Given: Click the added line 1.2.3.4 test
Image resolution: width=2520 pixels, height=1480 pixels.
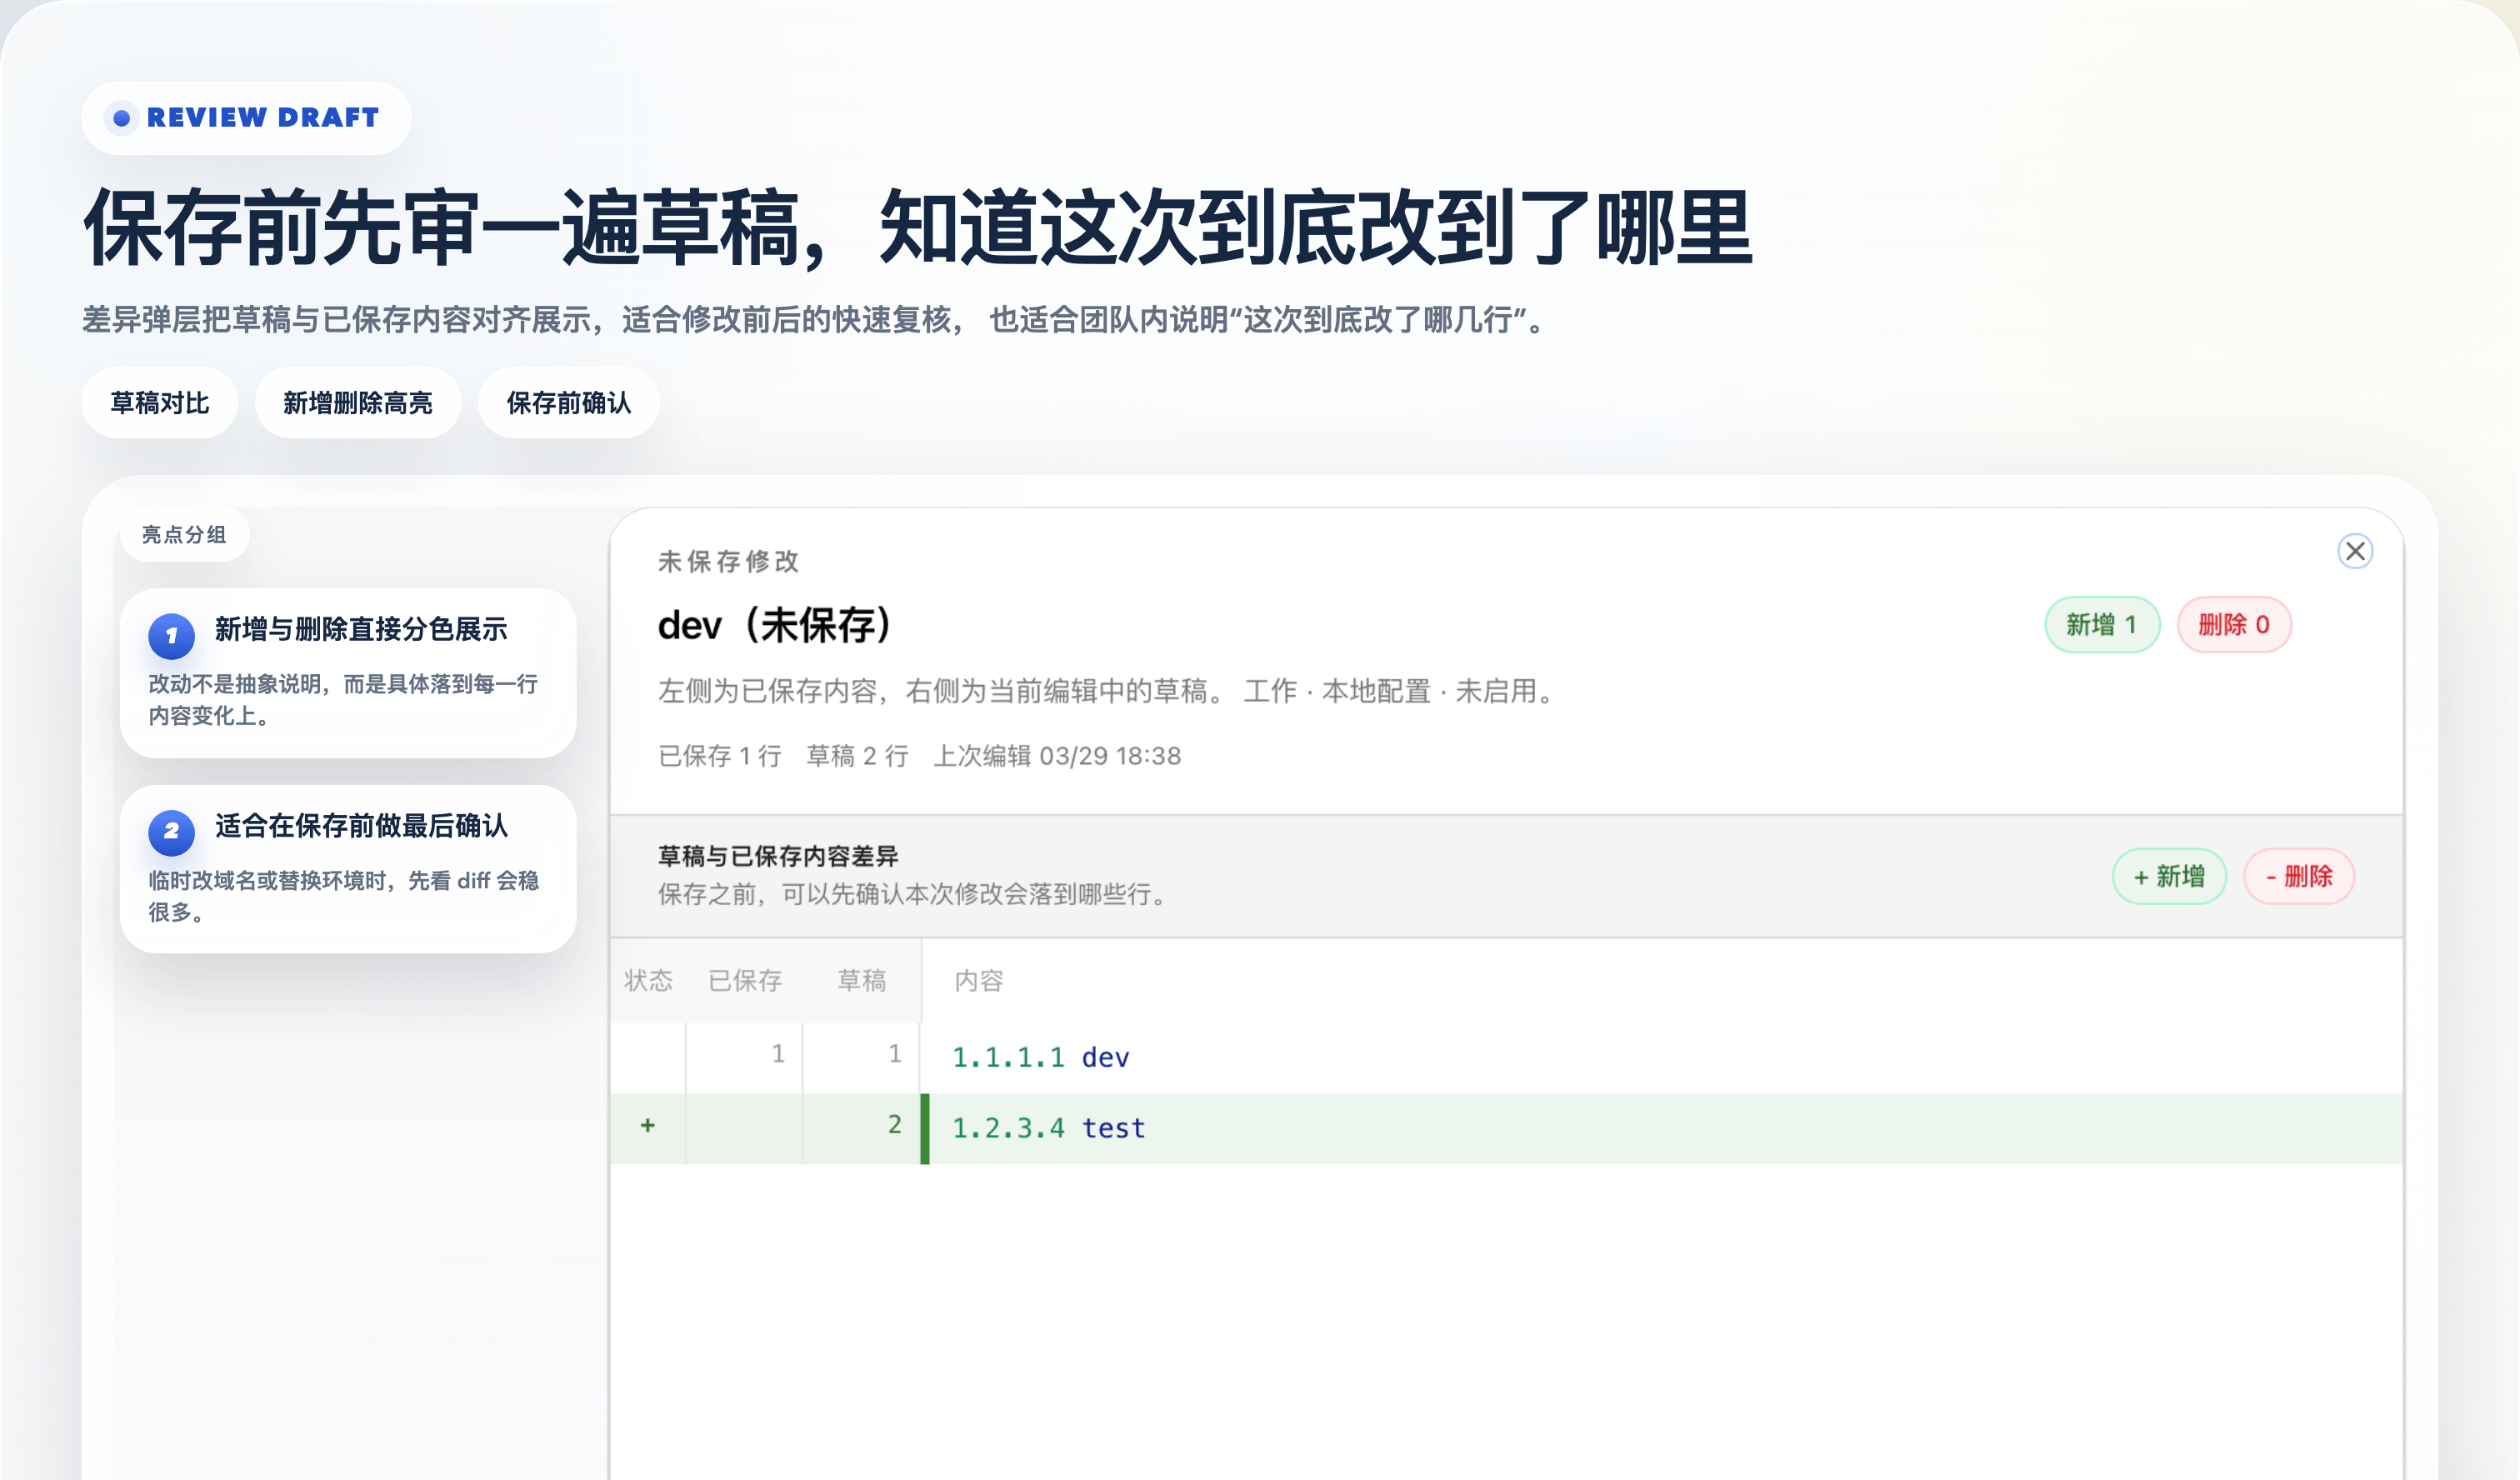Looking at the screenshot, I should coord(1048,1128).
